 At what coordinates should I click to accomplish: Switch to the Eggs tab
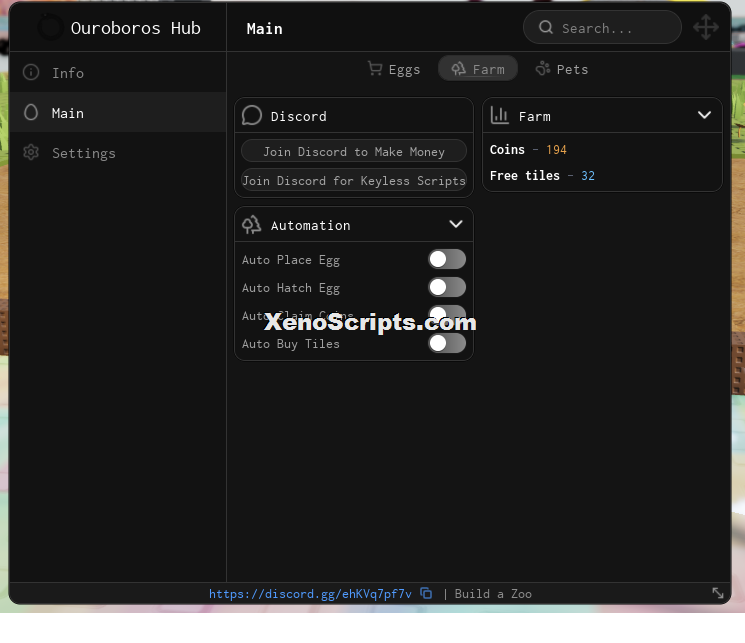[394, 69]
